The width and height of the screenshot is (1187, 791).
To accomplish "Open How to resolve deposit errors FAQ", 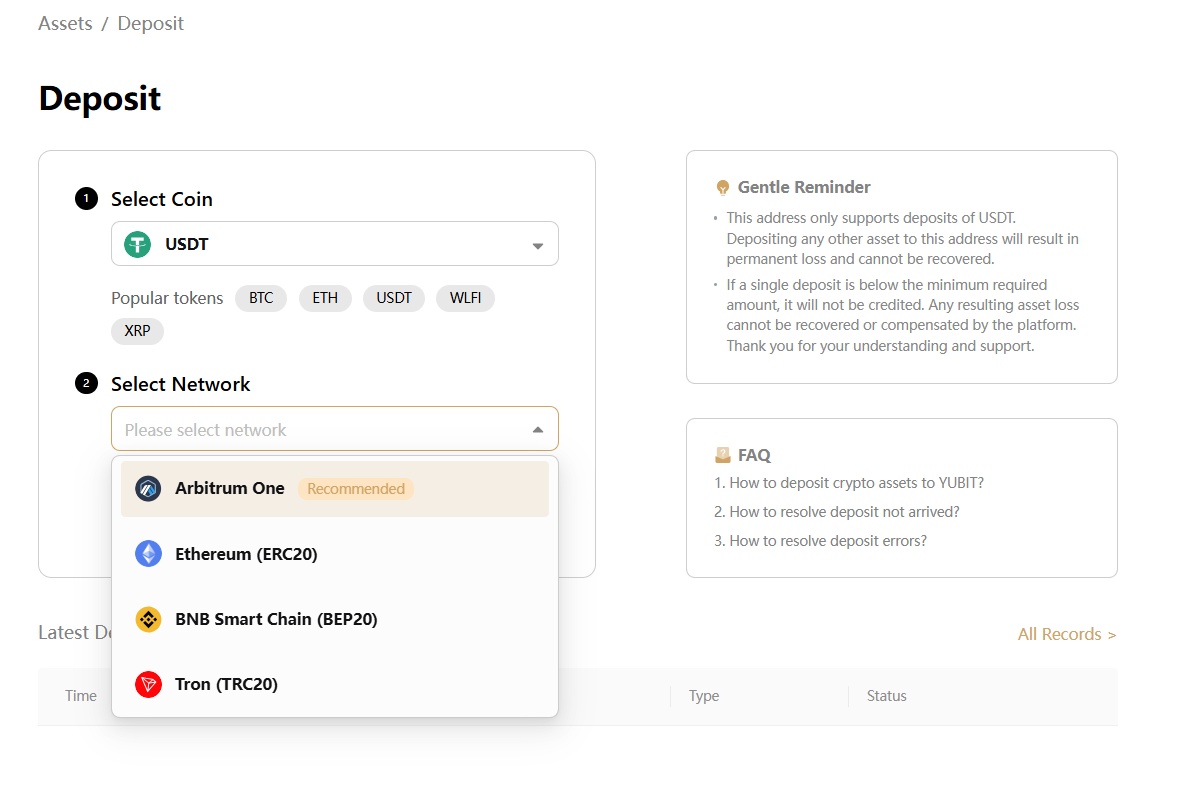I will click(820, 540).
